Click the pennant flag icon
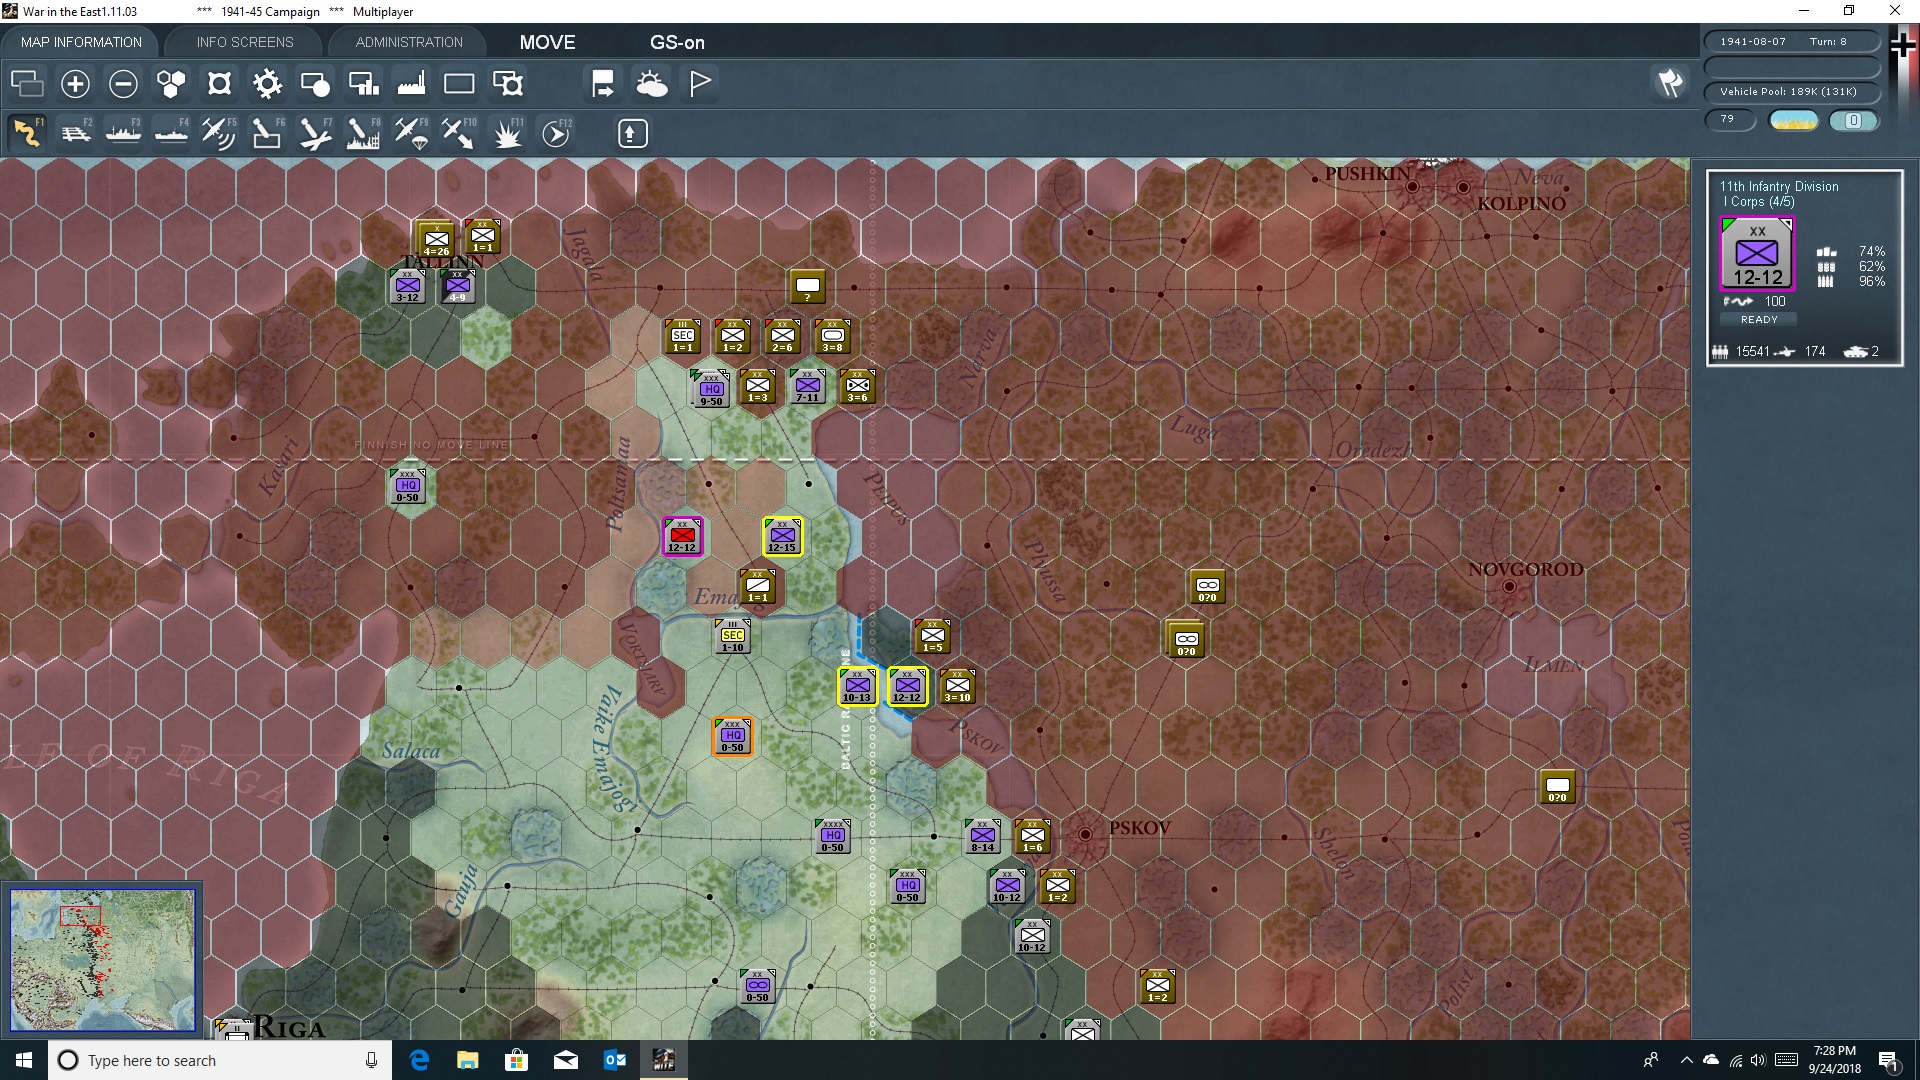Viewport: 1920px width, 1080px height. pyautogui.click(x=700, y=84)
